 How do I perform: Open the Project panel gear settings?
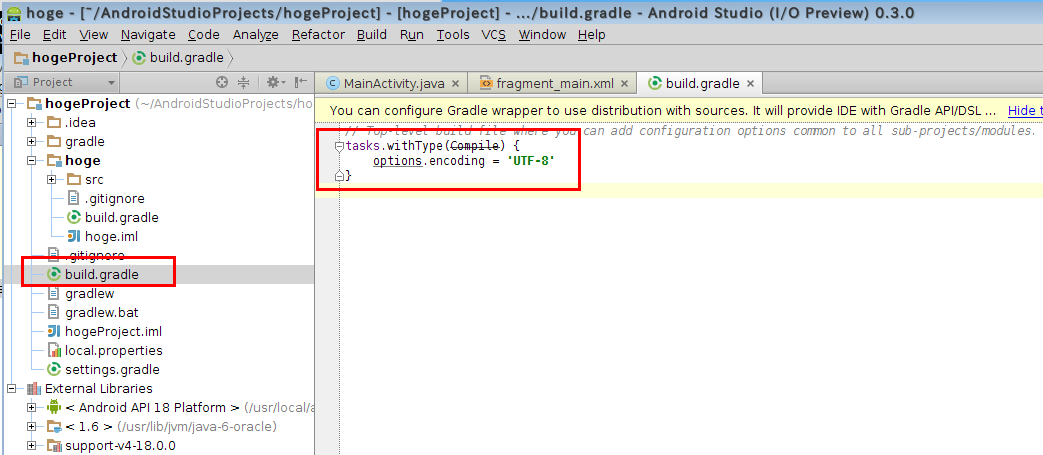coord(272,82)
